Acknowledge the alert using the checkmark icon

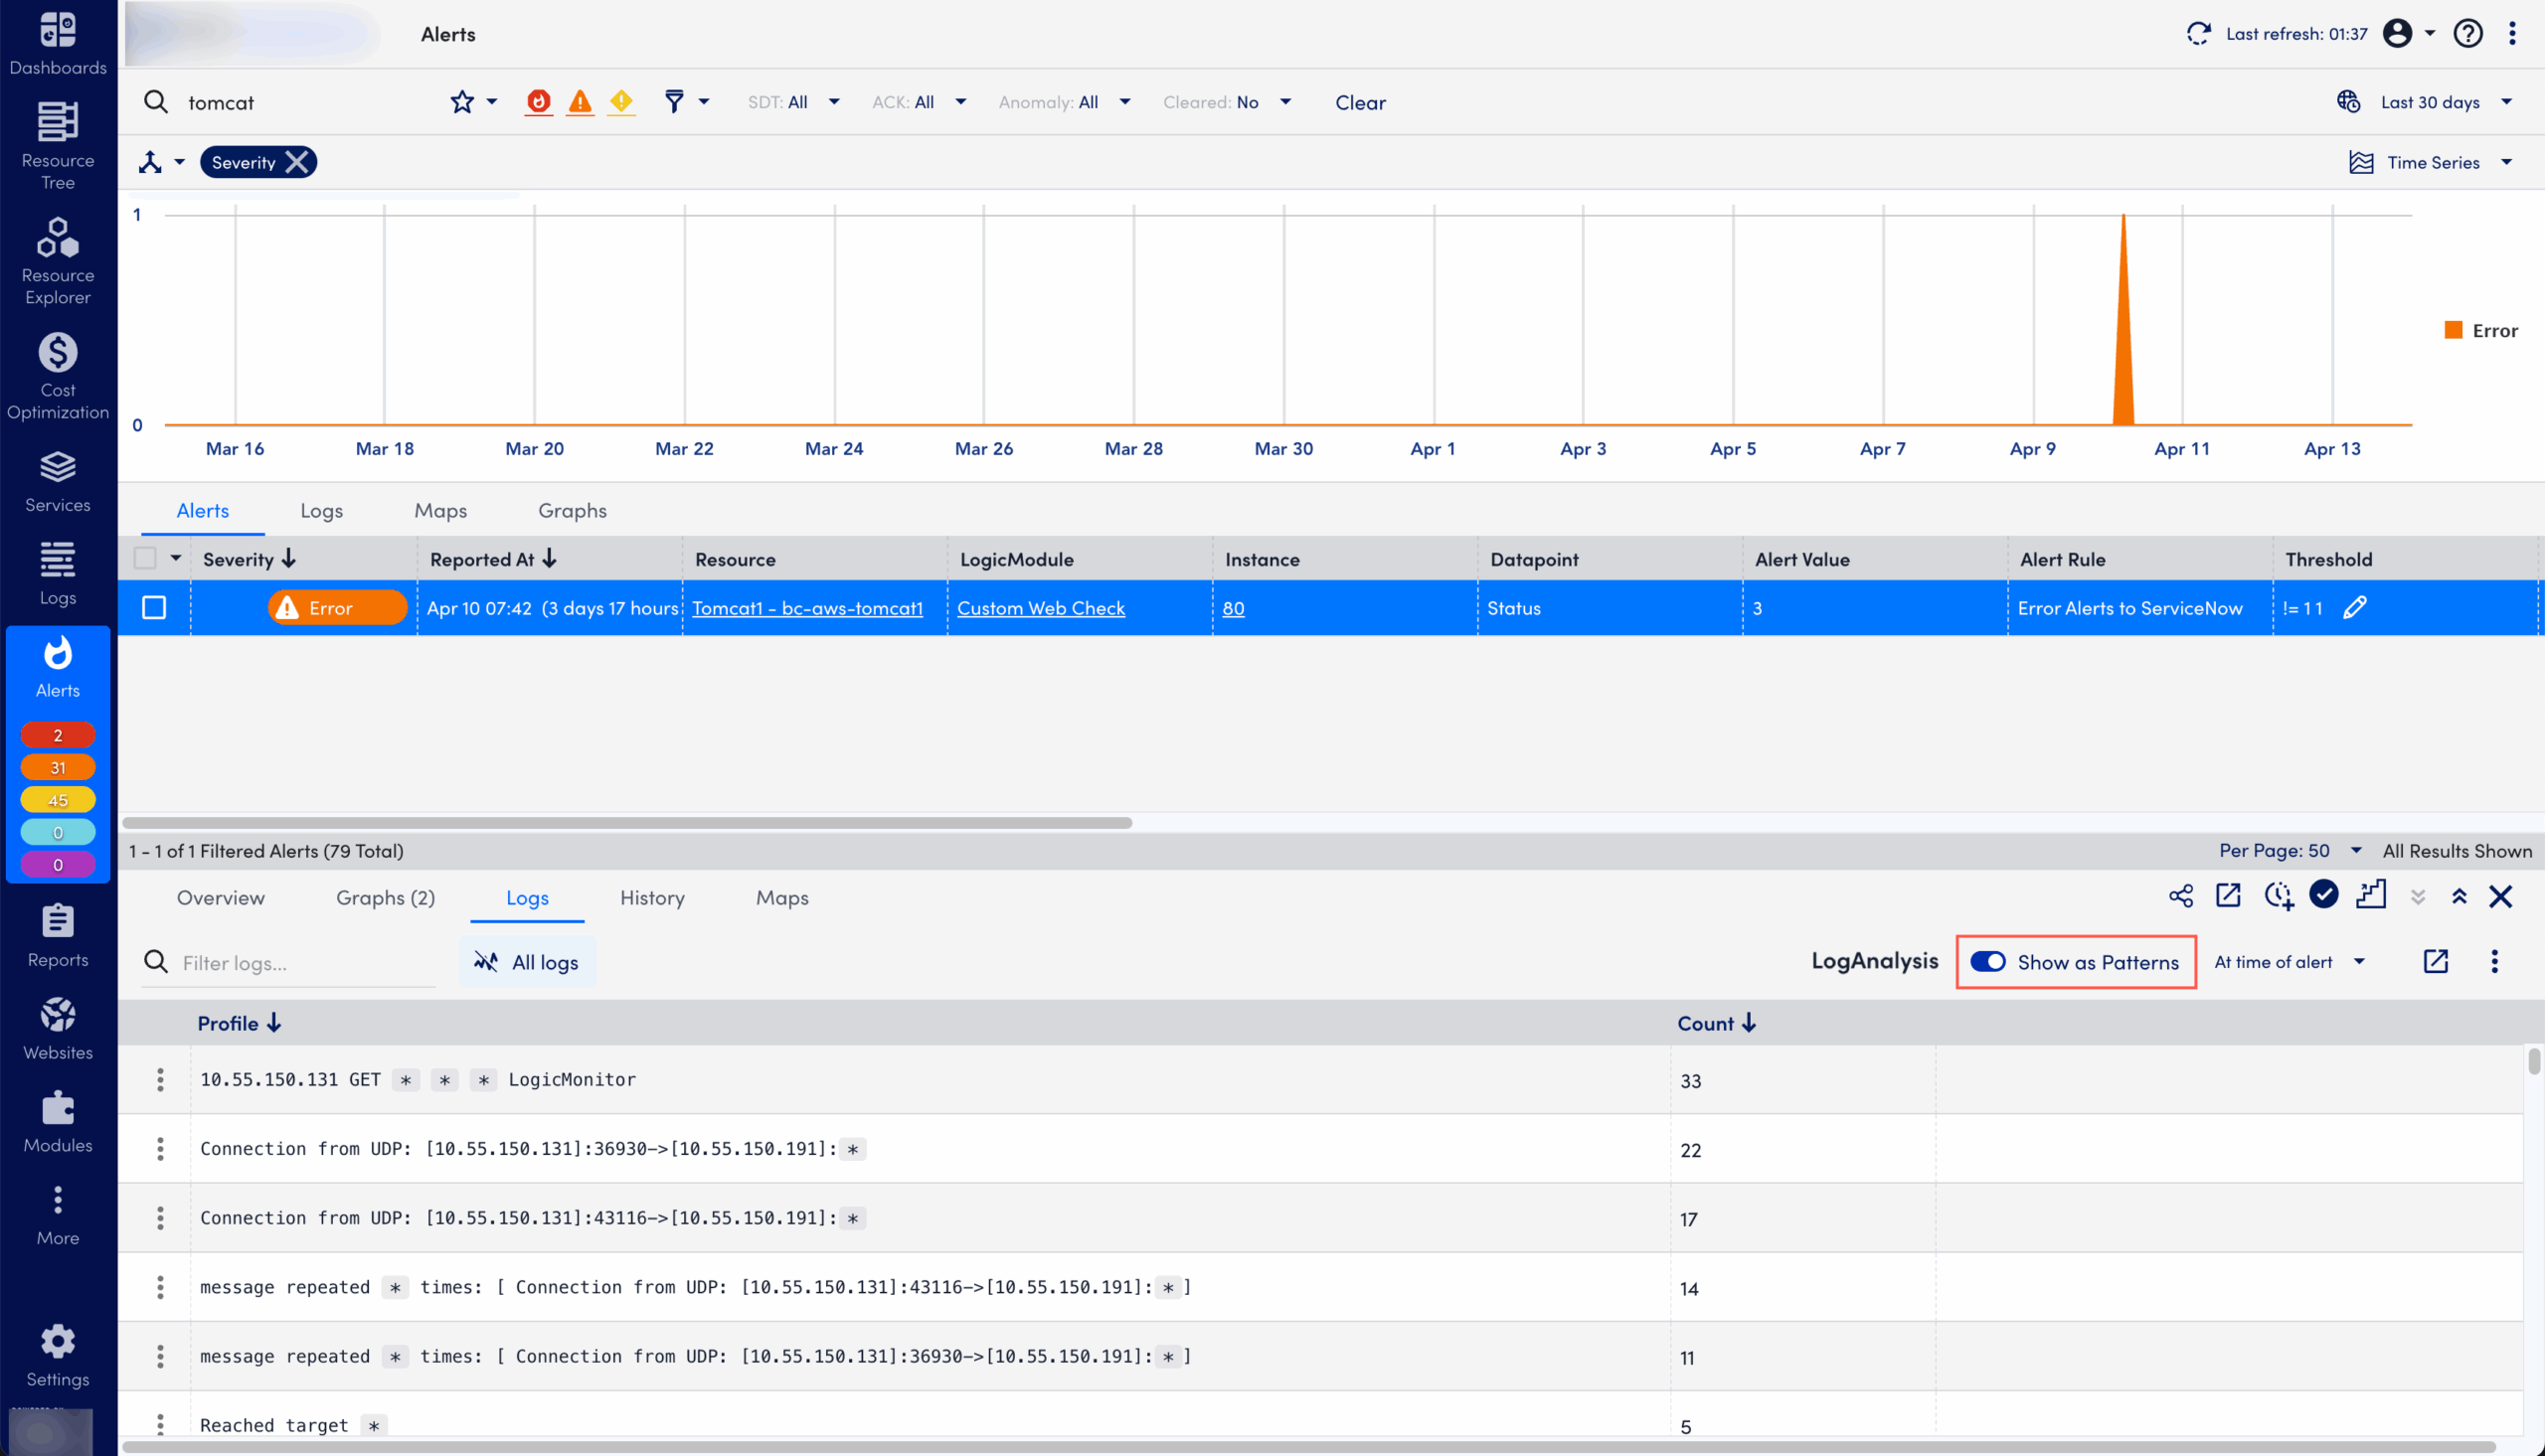(2324, 896)
